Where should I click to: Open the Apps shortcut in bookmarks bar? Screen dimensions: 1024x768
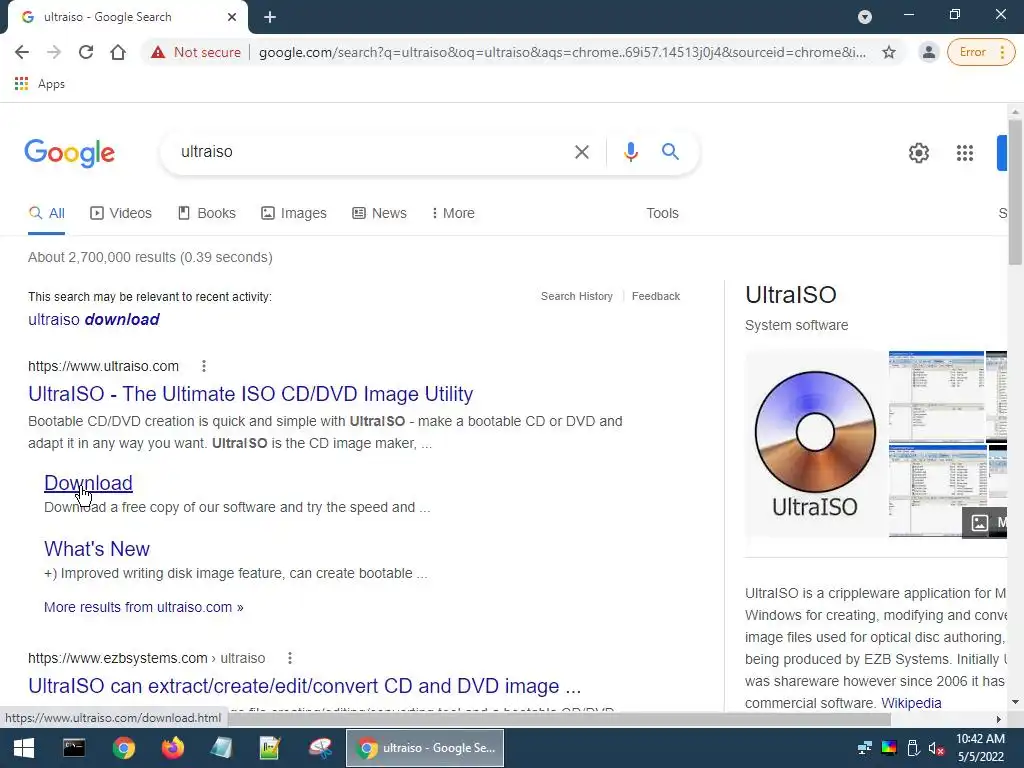[39, 84]
